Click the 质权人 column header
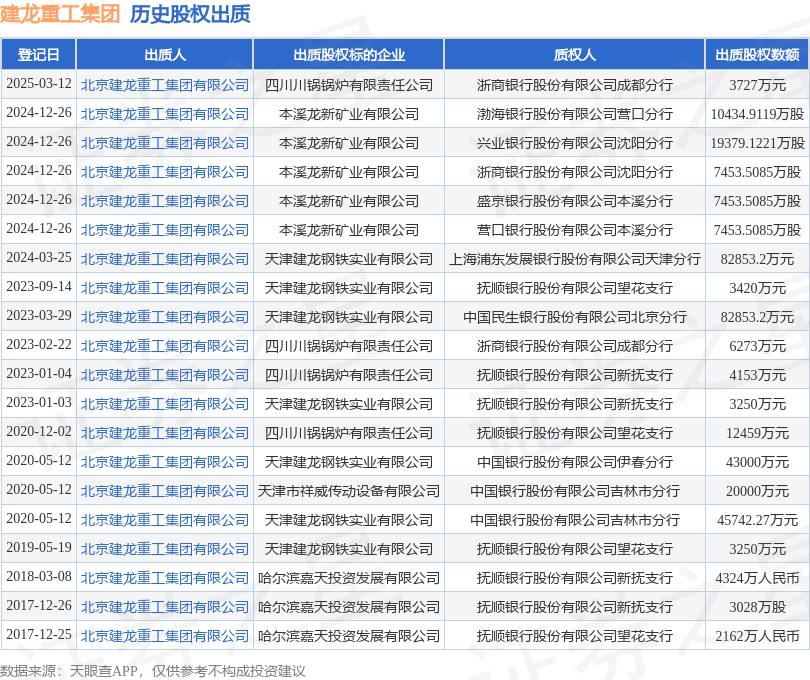This screenshot has height=680, width=810. pyautogui.click(x=574, y=54)
